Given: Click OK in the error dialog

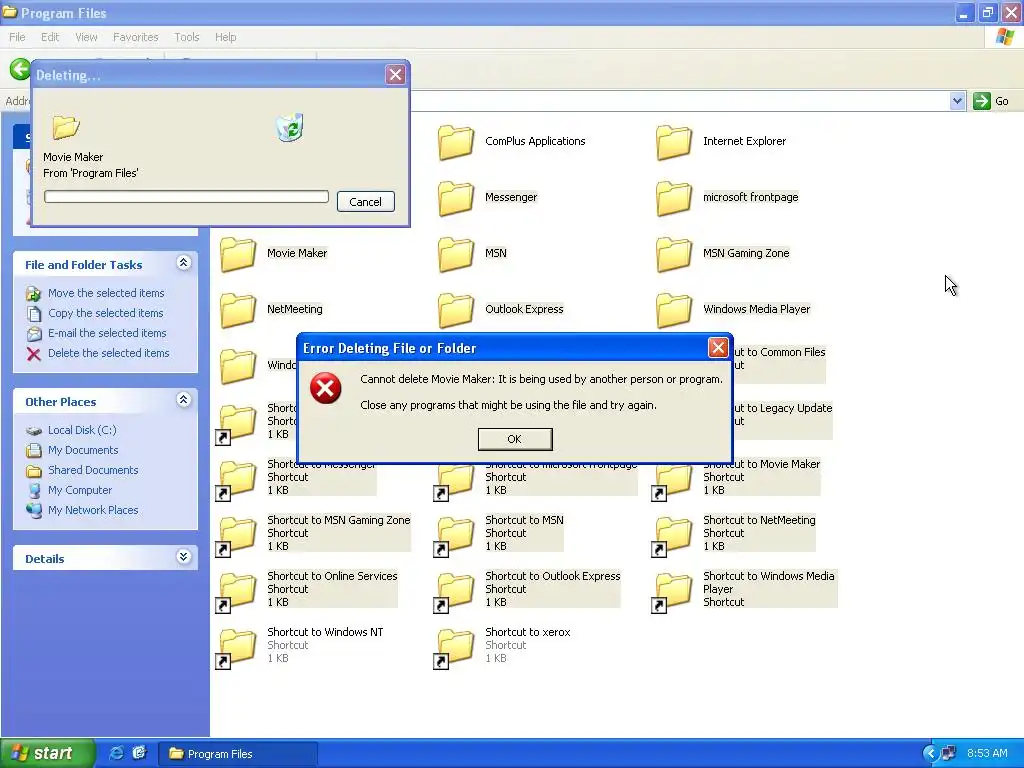Looking at the screenshot, I should pos(515,439).
